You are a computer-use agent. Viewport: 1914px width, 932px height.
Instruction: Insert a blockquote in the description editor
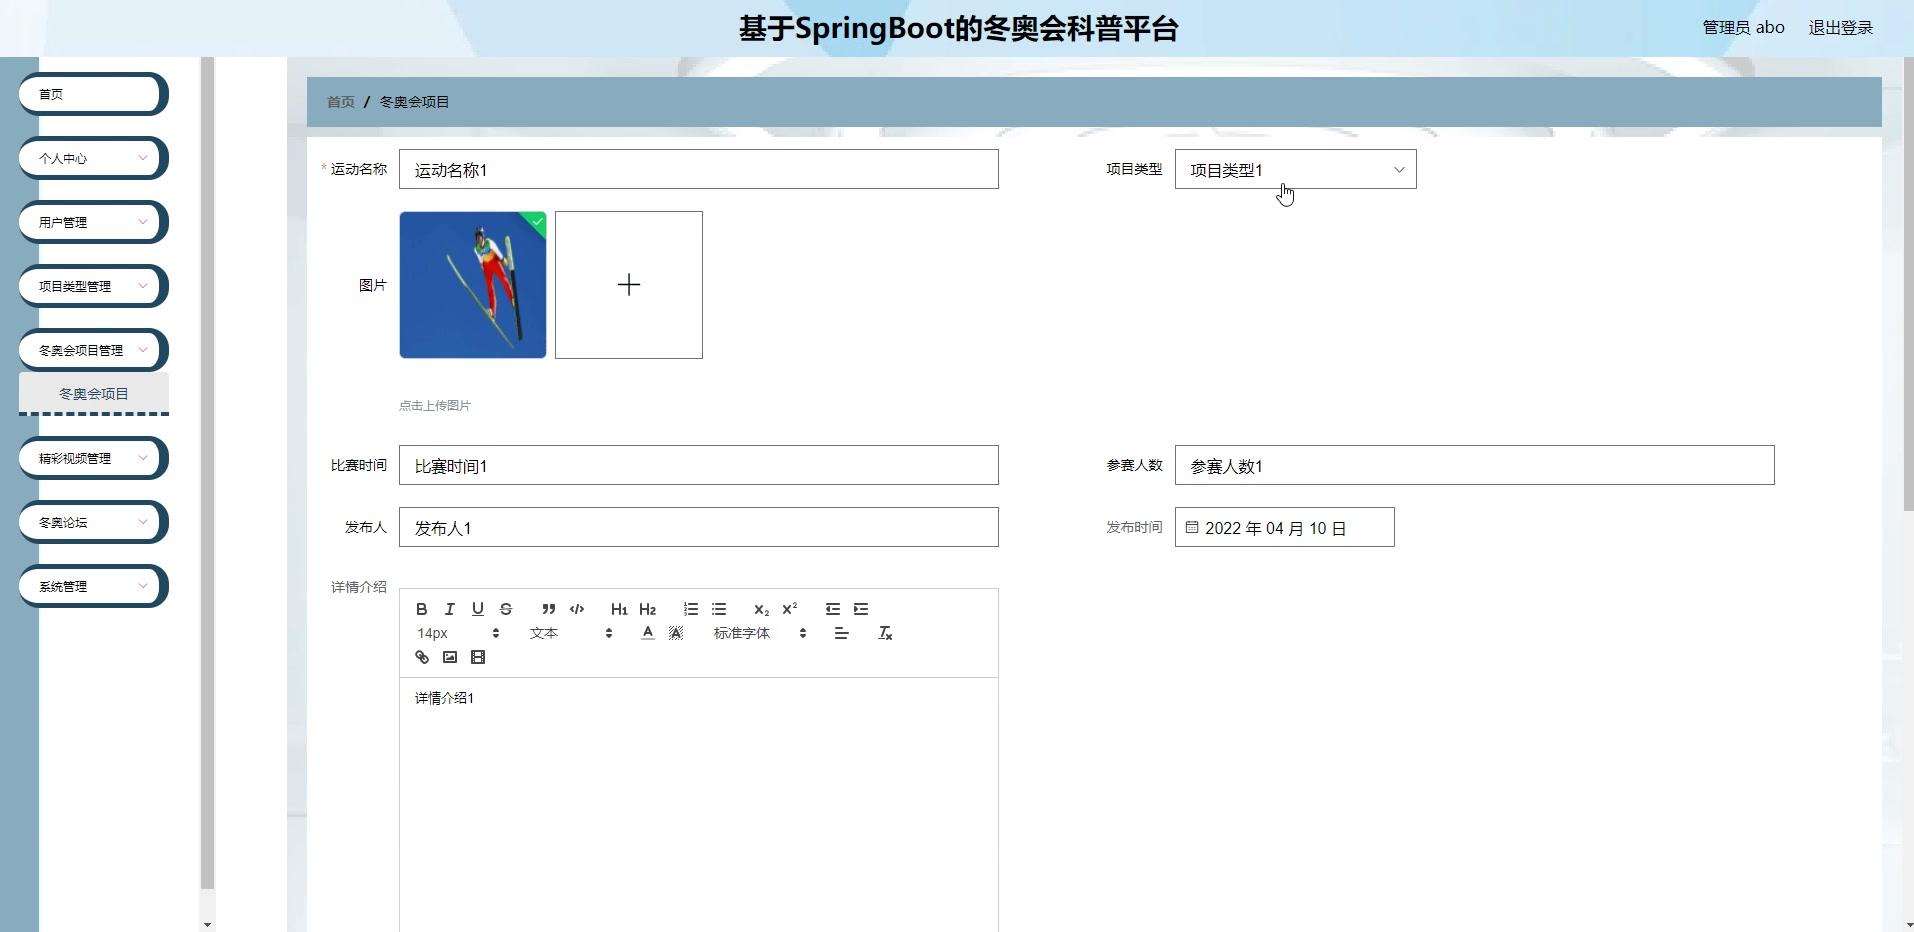548,609
